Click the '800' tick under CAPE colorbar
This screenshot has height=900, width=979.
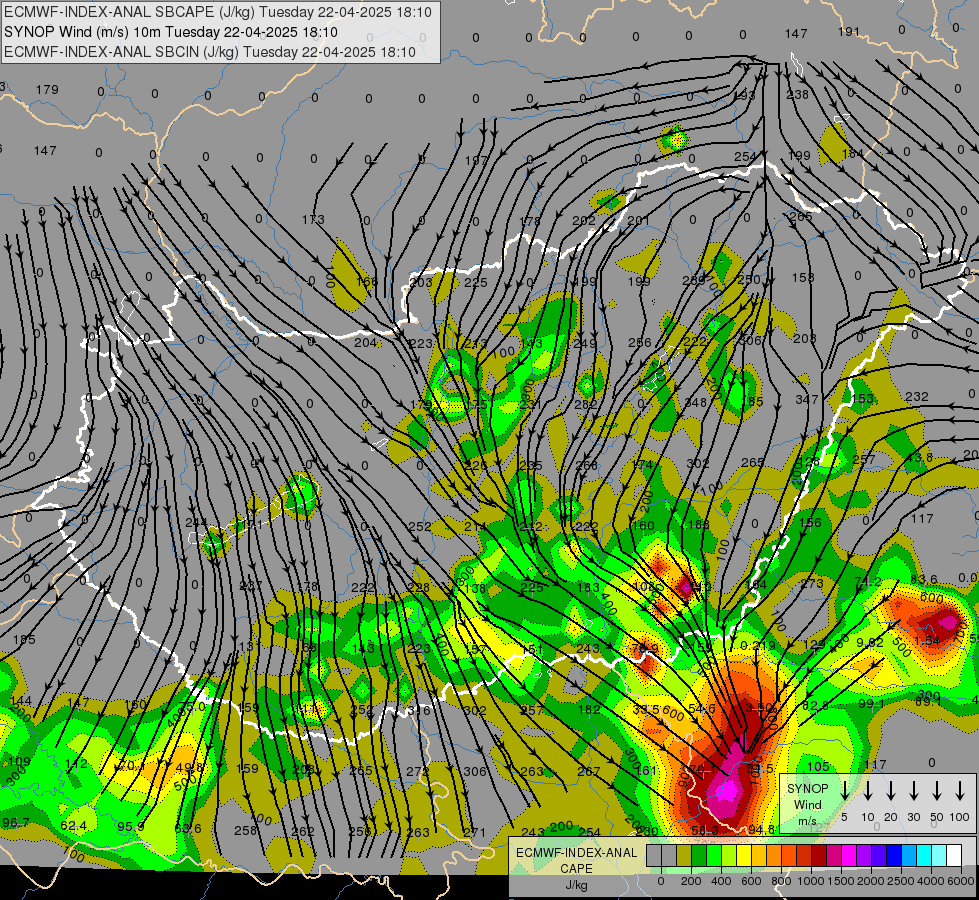point(781,881)
